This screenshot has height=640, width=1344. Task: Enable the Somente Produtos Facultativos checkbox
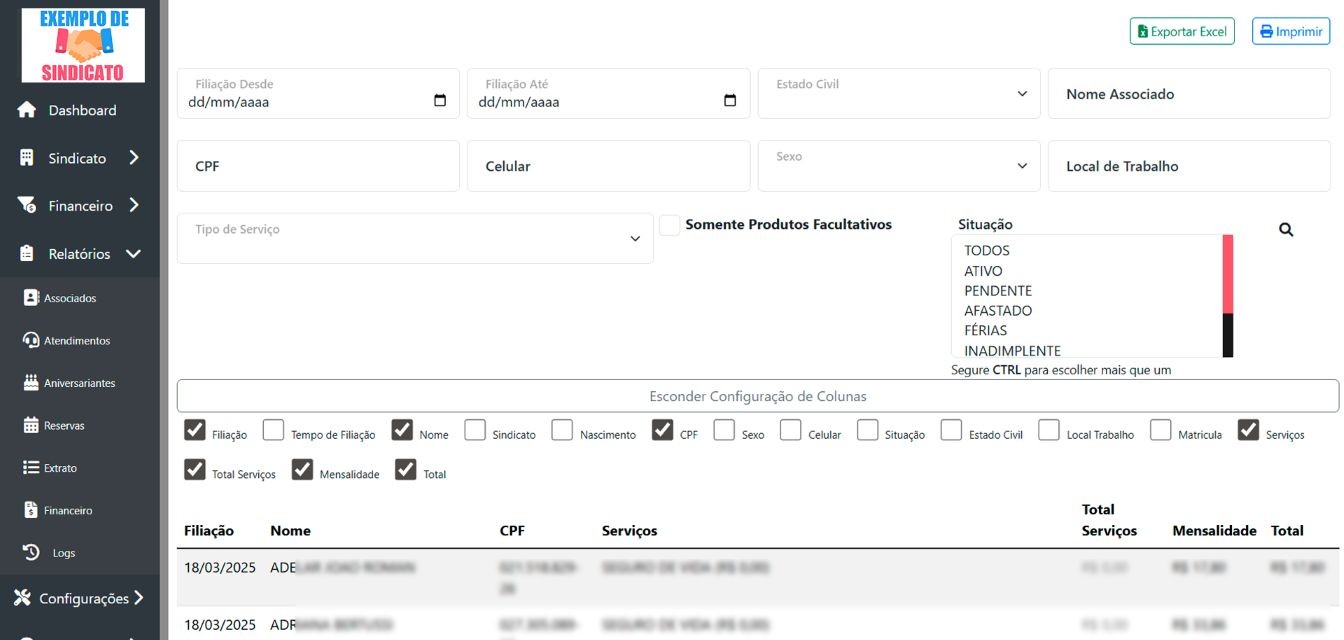coord(668,225)
